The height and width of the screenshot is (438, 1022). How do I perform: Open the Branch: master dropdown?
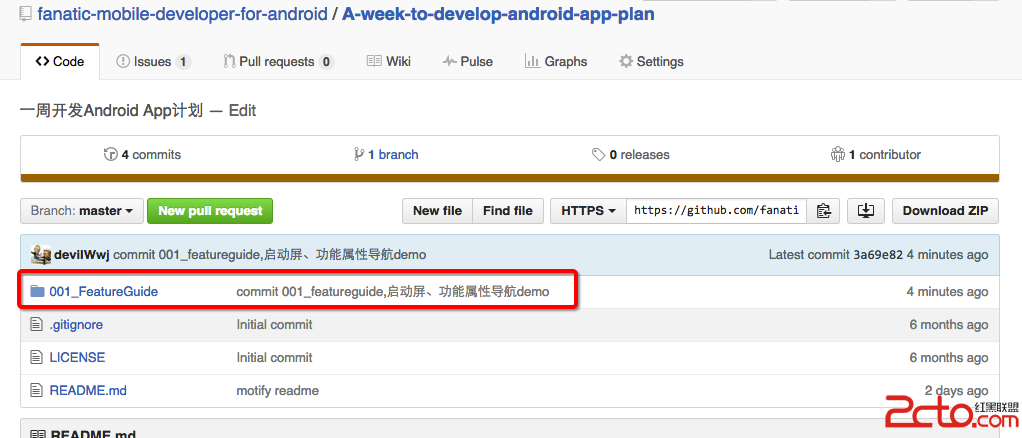(x=82, y=211)
